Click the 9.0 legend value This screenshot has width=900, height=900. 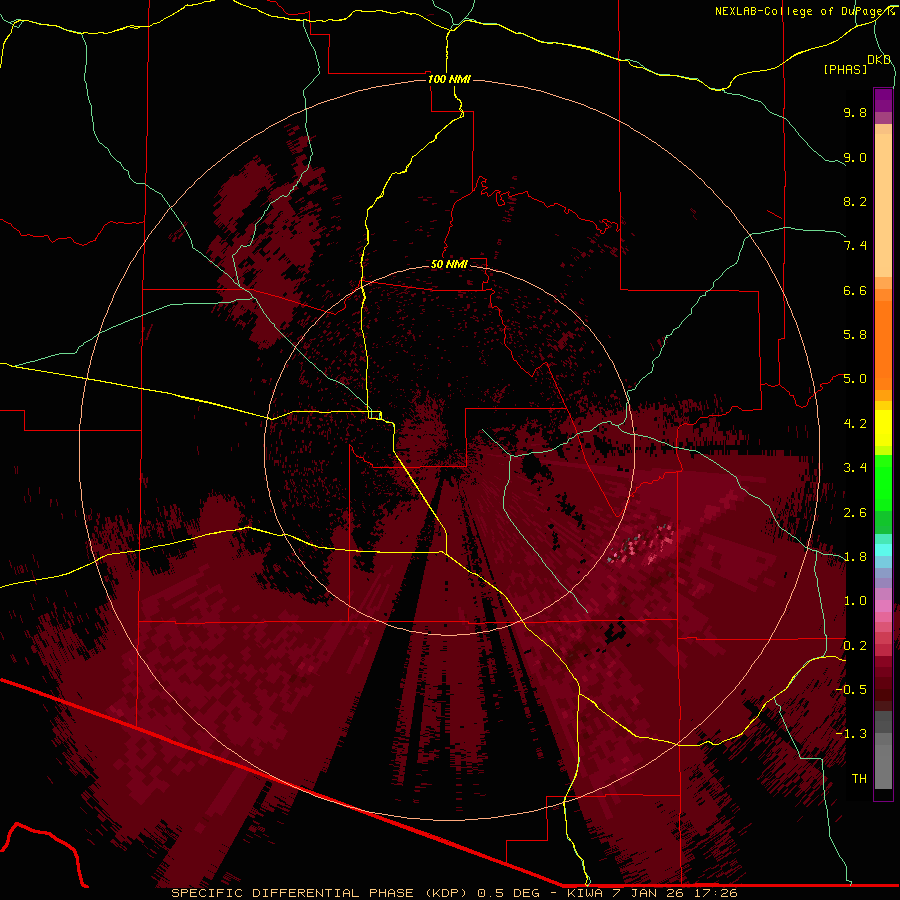coord(855,157)
